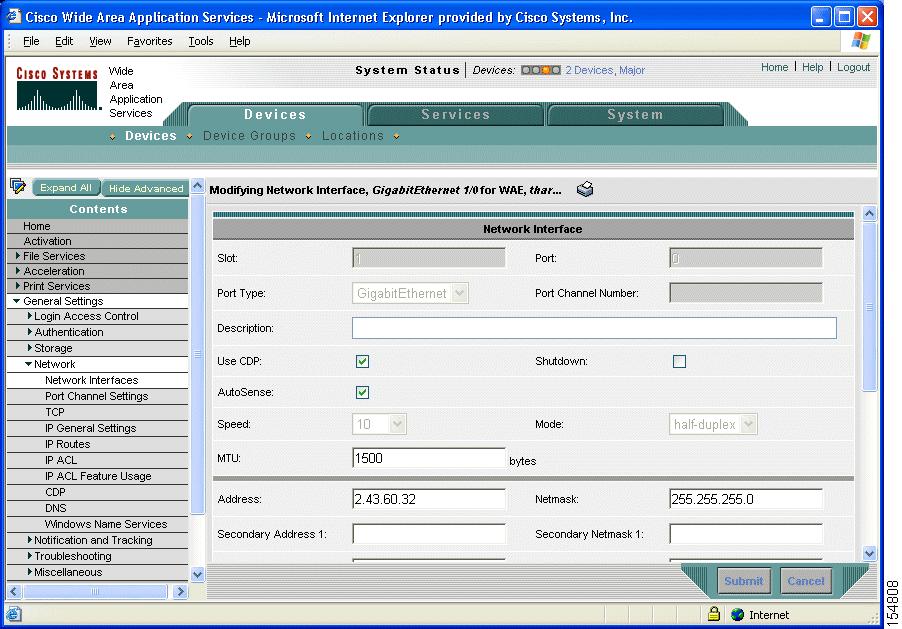Enable the Shutdown checkbox
The image size is (902, 629).
click(679, 361)
